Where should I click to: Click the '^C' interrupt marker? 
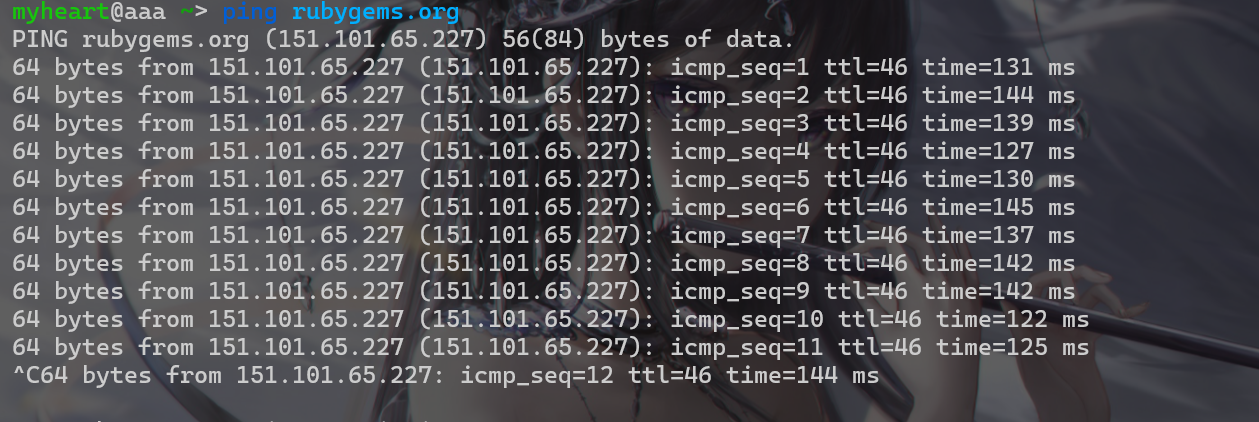pos(26,376)
